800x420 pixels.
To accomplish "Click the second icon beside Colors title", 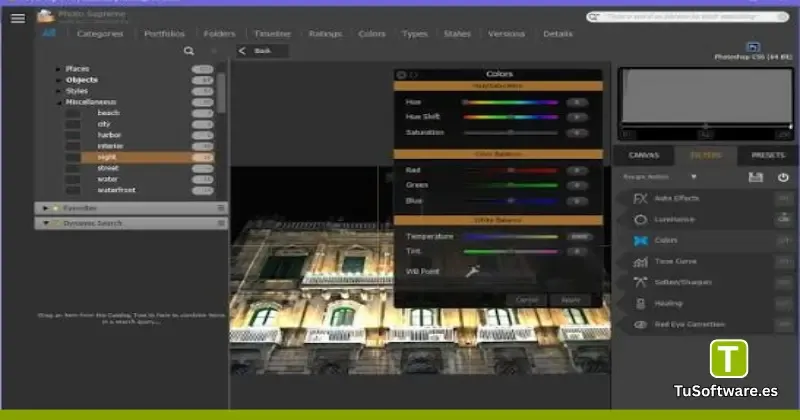I will (x=413, y=75).
